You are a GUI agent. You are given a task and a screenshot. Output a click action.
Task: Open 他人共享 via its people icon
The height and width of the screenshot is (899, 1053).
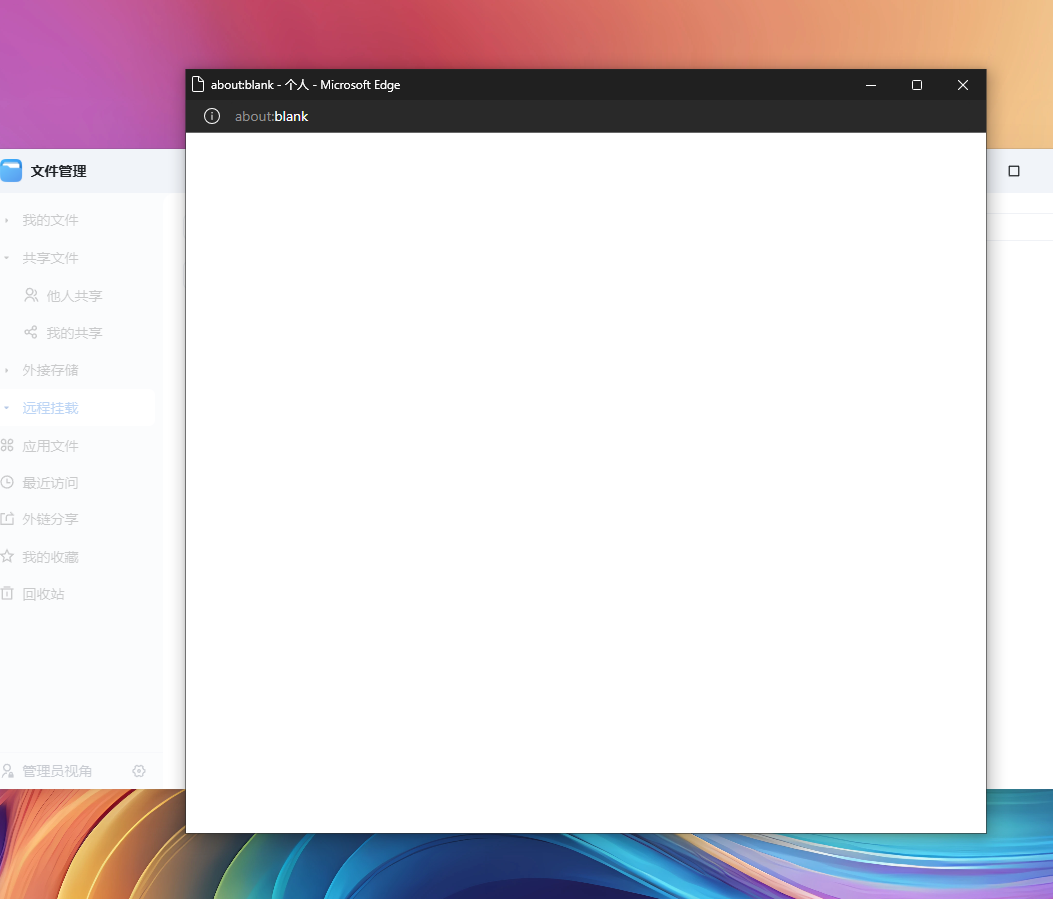[x=31, y=295]
